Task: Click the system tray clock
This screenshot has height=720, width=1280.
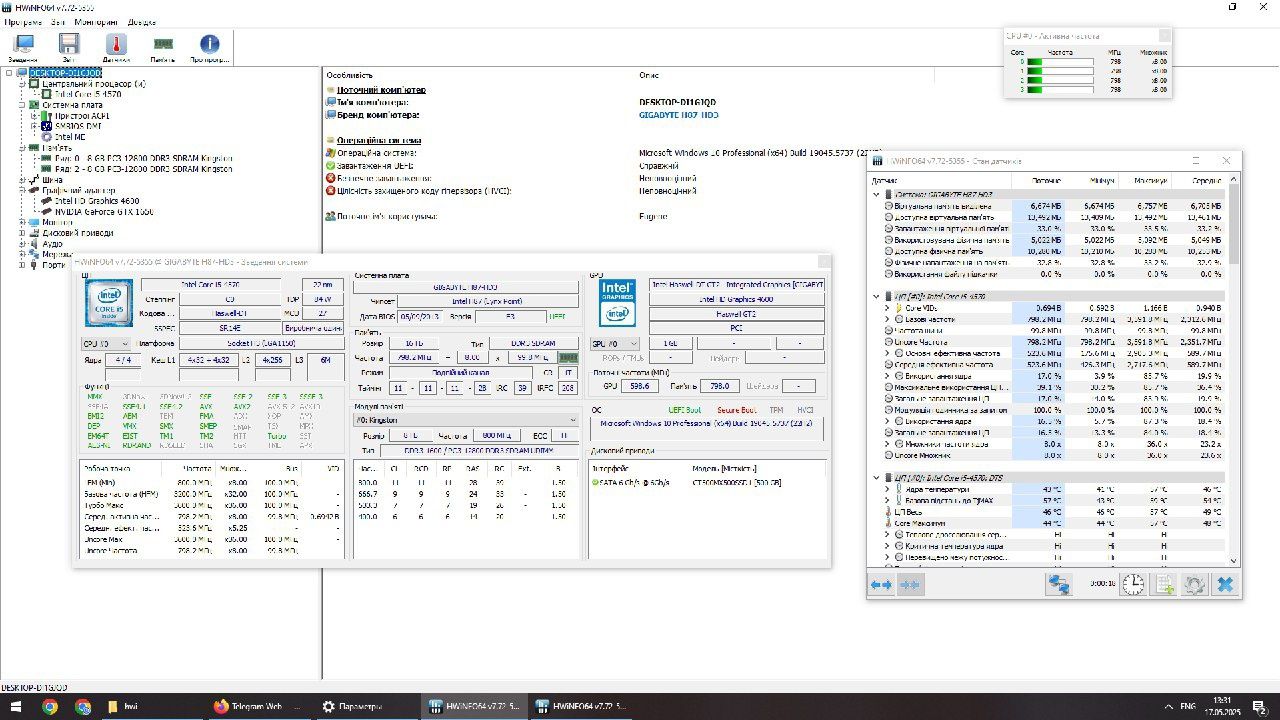Action: [1222, 706]
